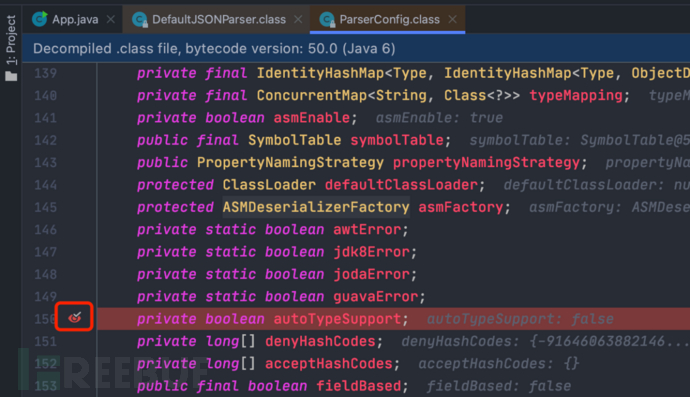The width and height of the screenshot is (690, 397).
Task: Switch to the DefaultJSONParser.class tab
Action: click(x=219, y=19)
